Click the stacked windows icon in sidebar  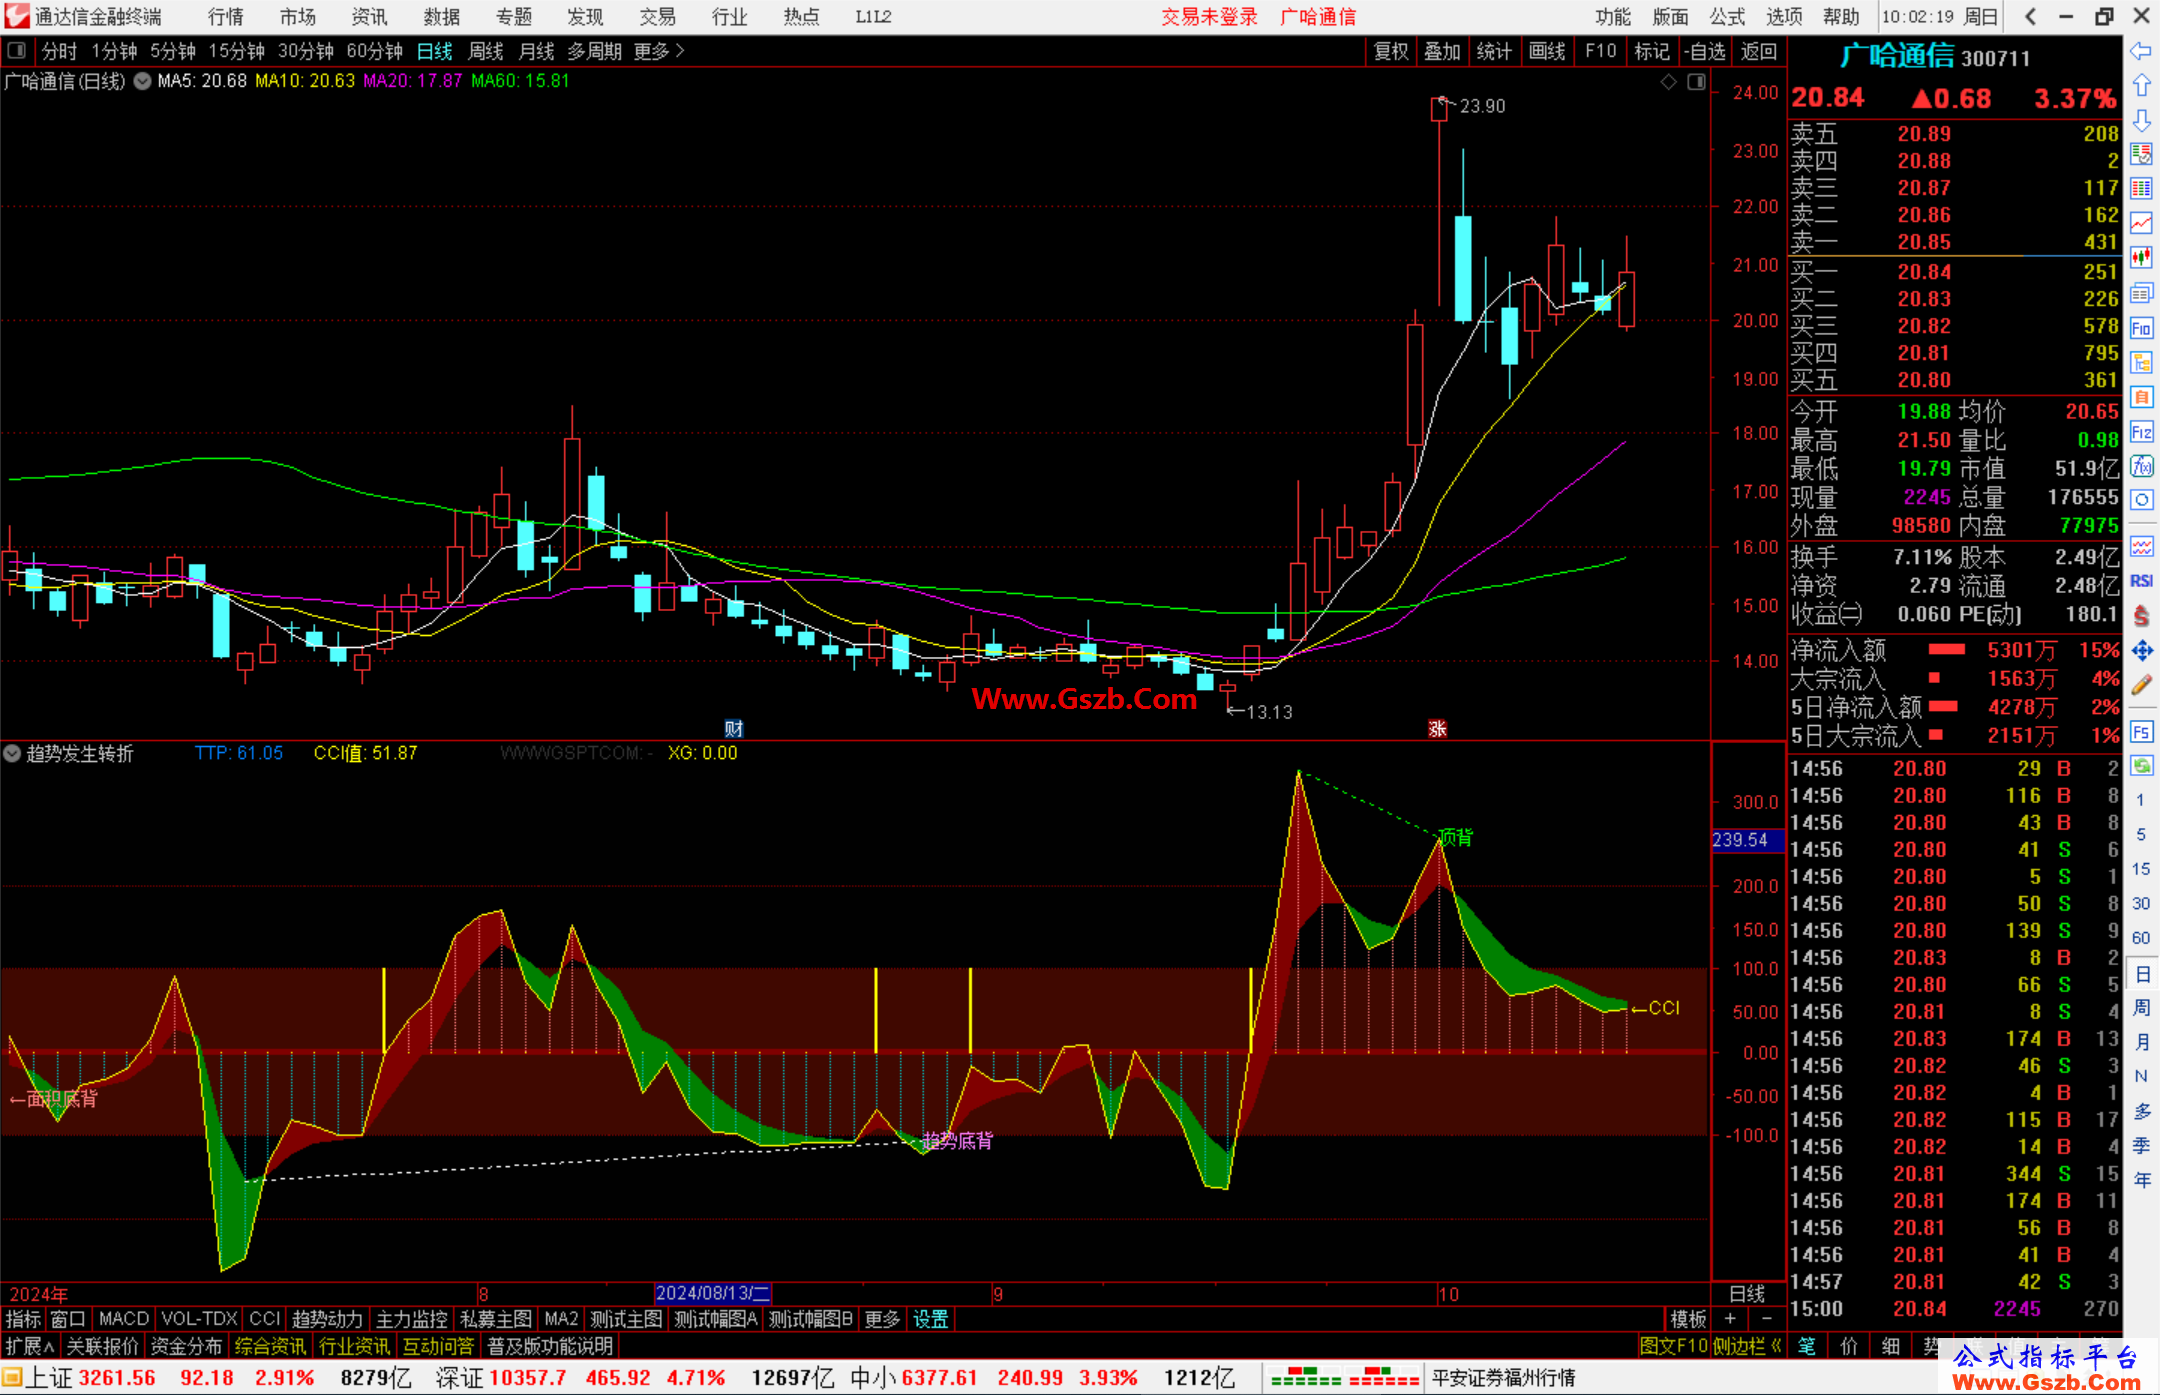(2141, 293)
